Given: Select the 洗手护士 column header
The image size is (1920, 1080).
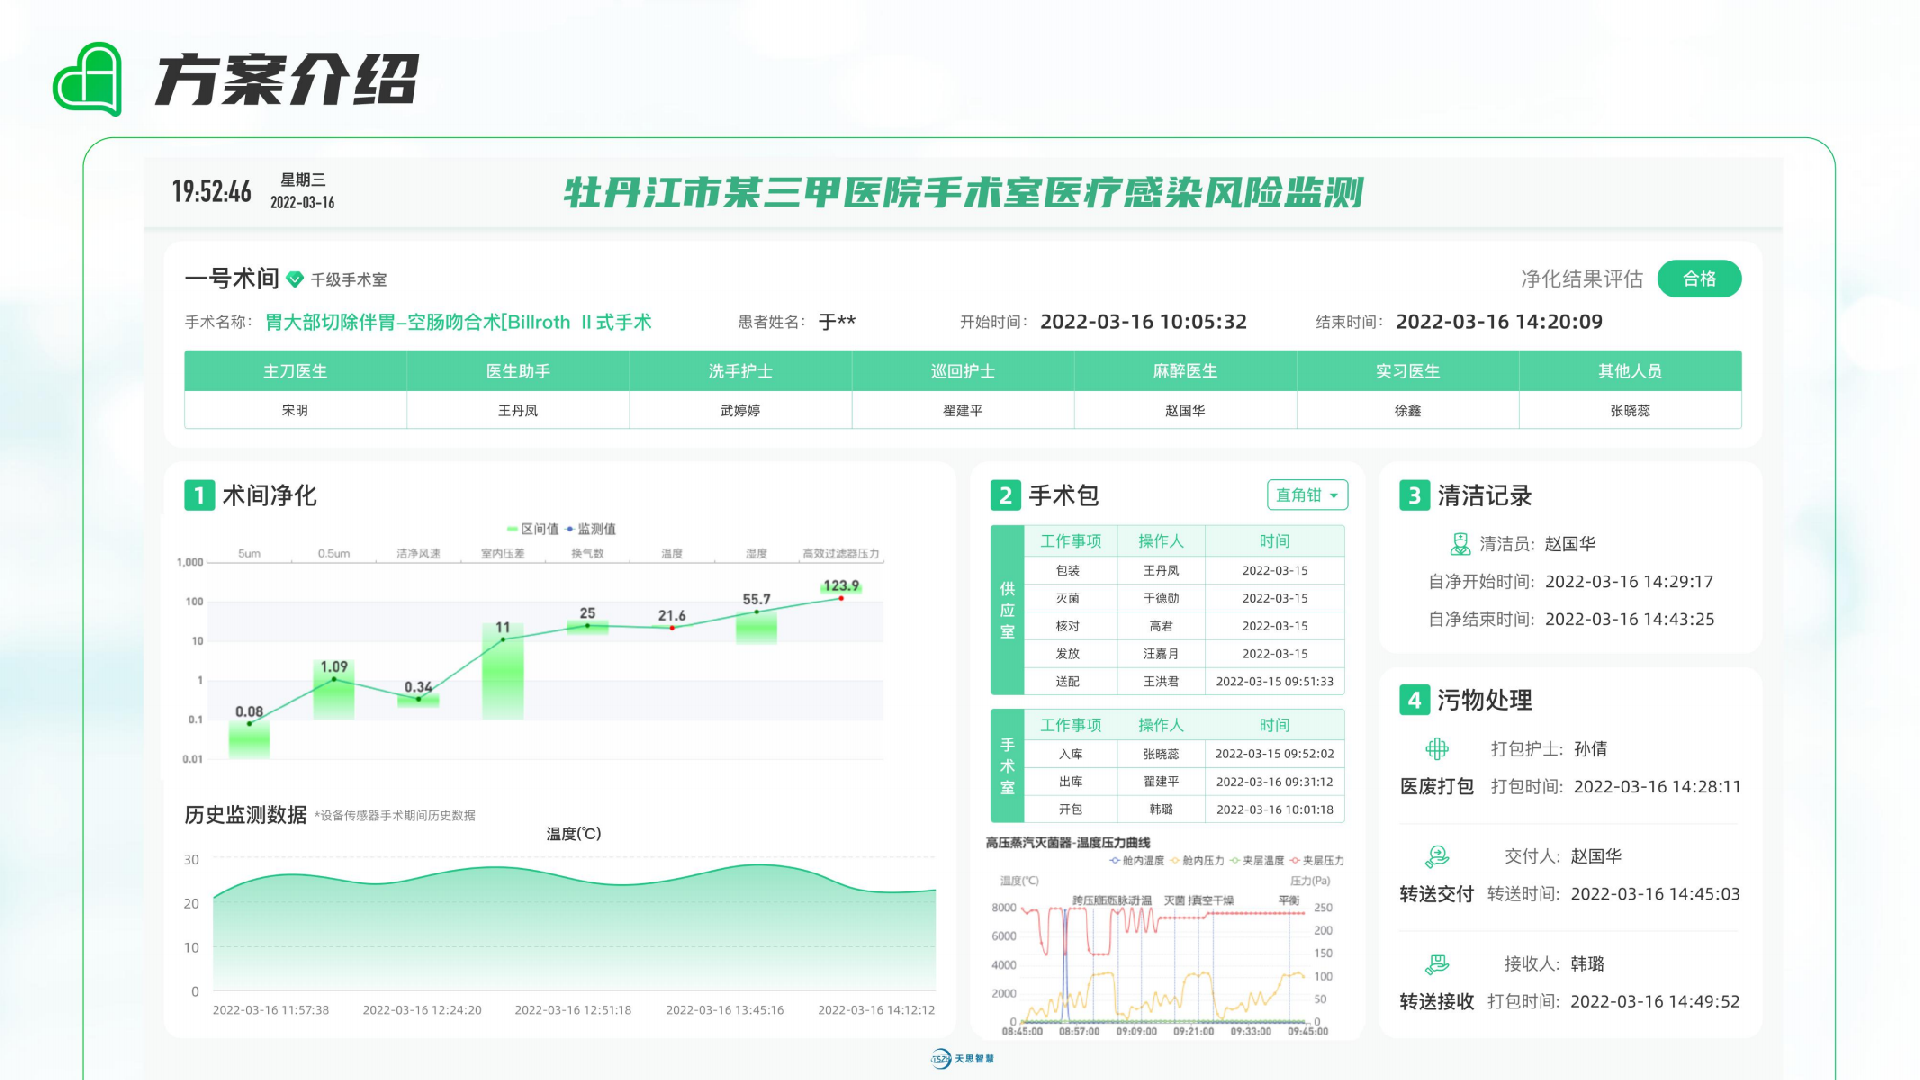Looking at the screenshot, I should [x=740, y=371].
